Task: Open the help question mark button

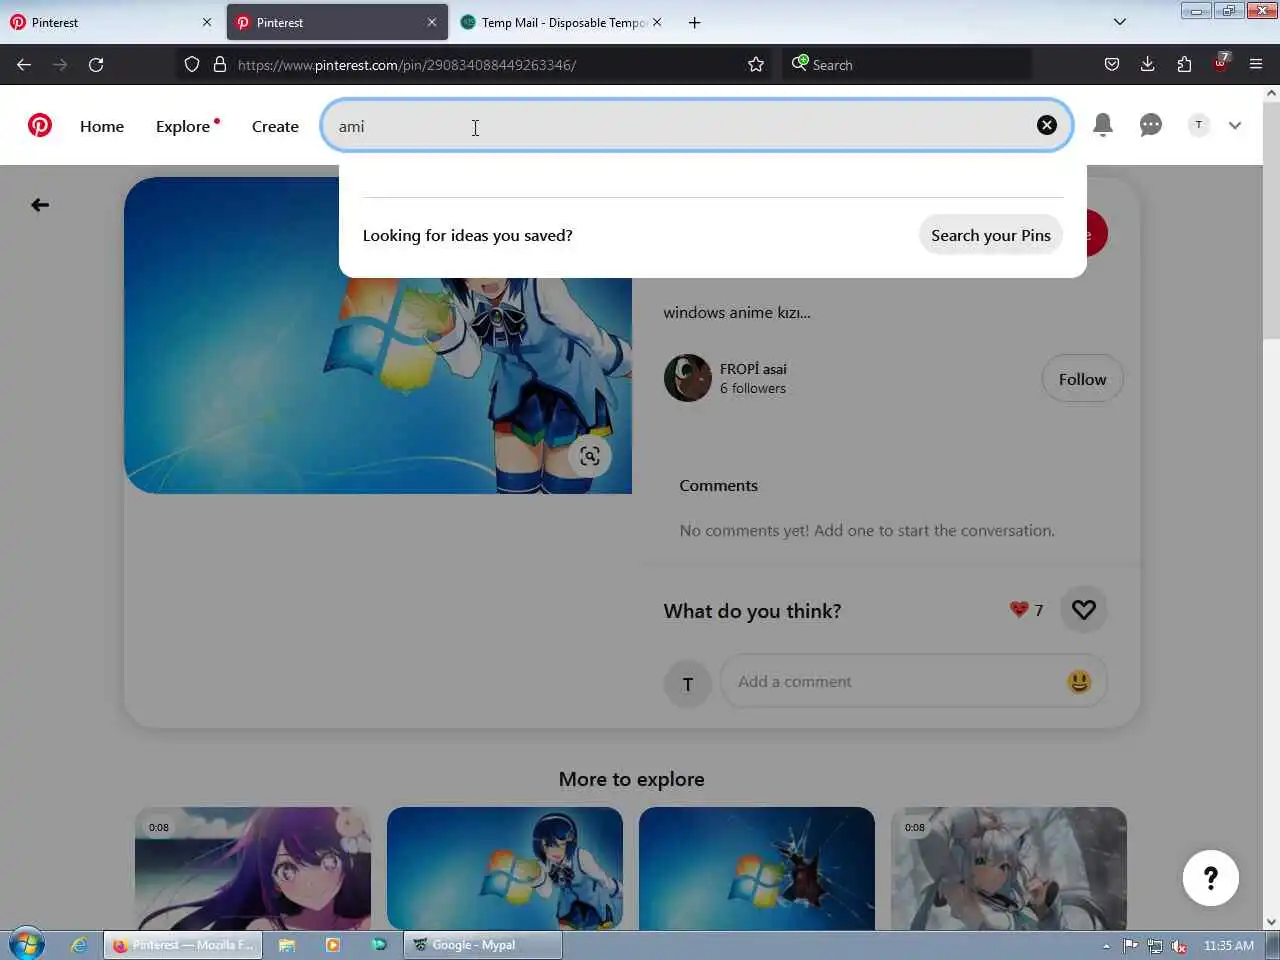Action: click(1211, 878)
